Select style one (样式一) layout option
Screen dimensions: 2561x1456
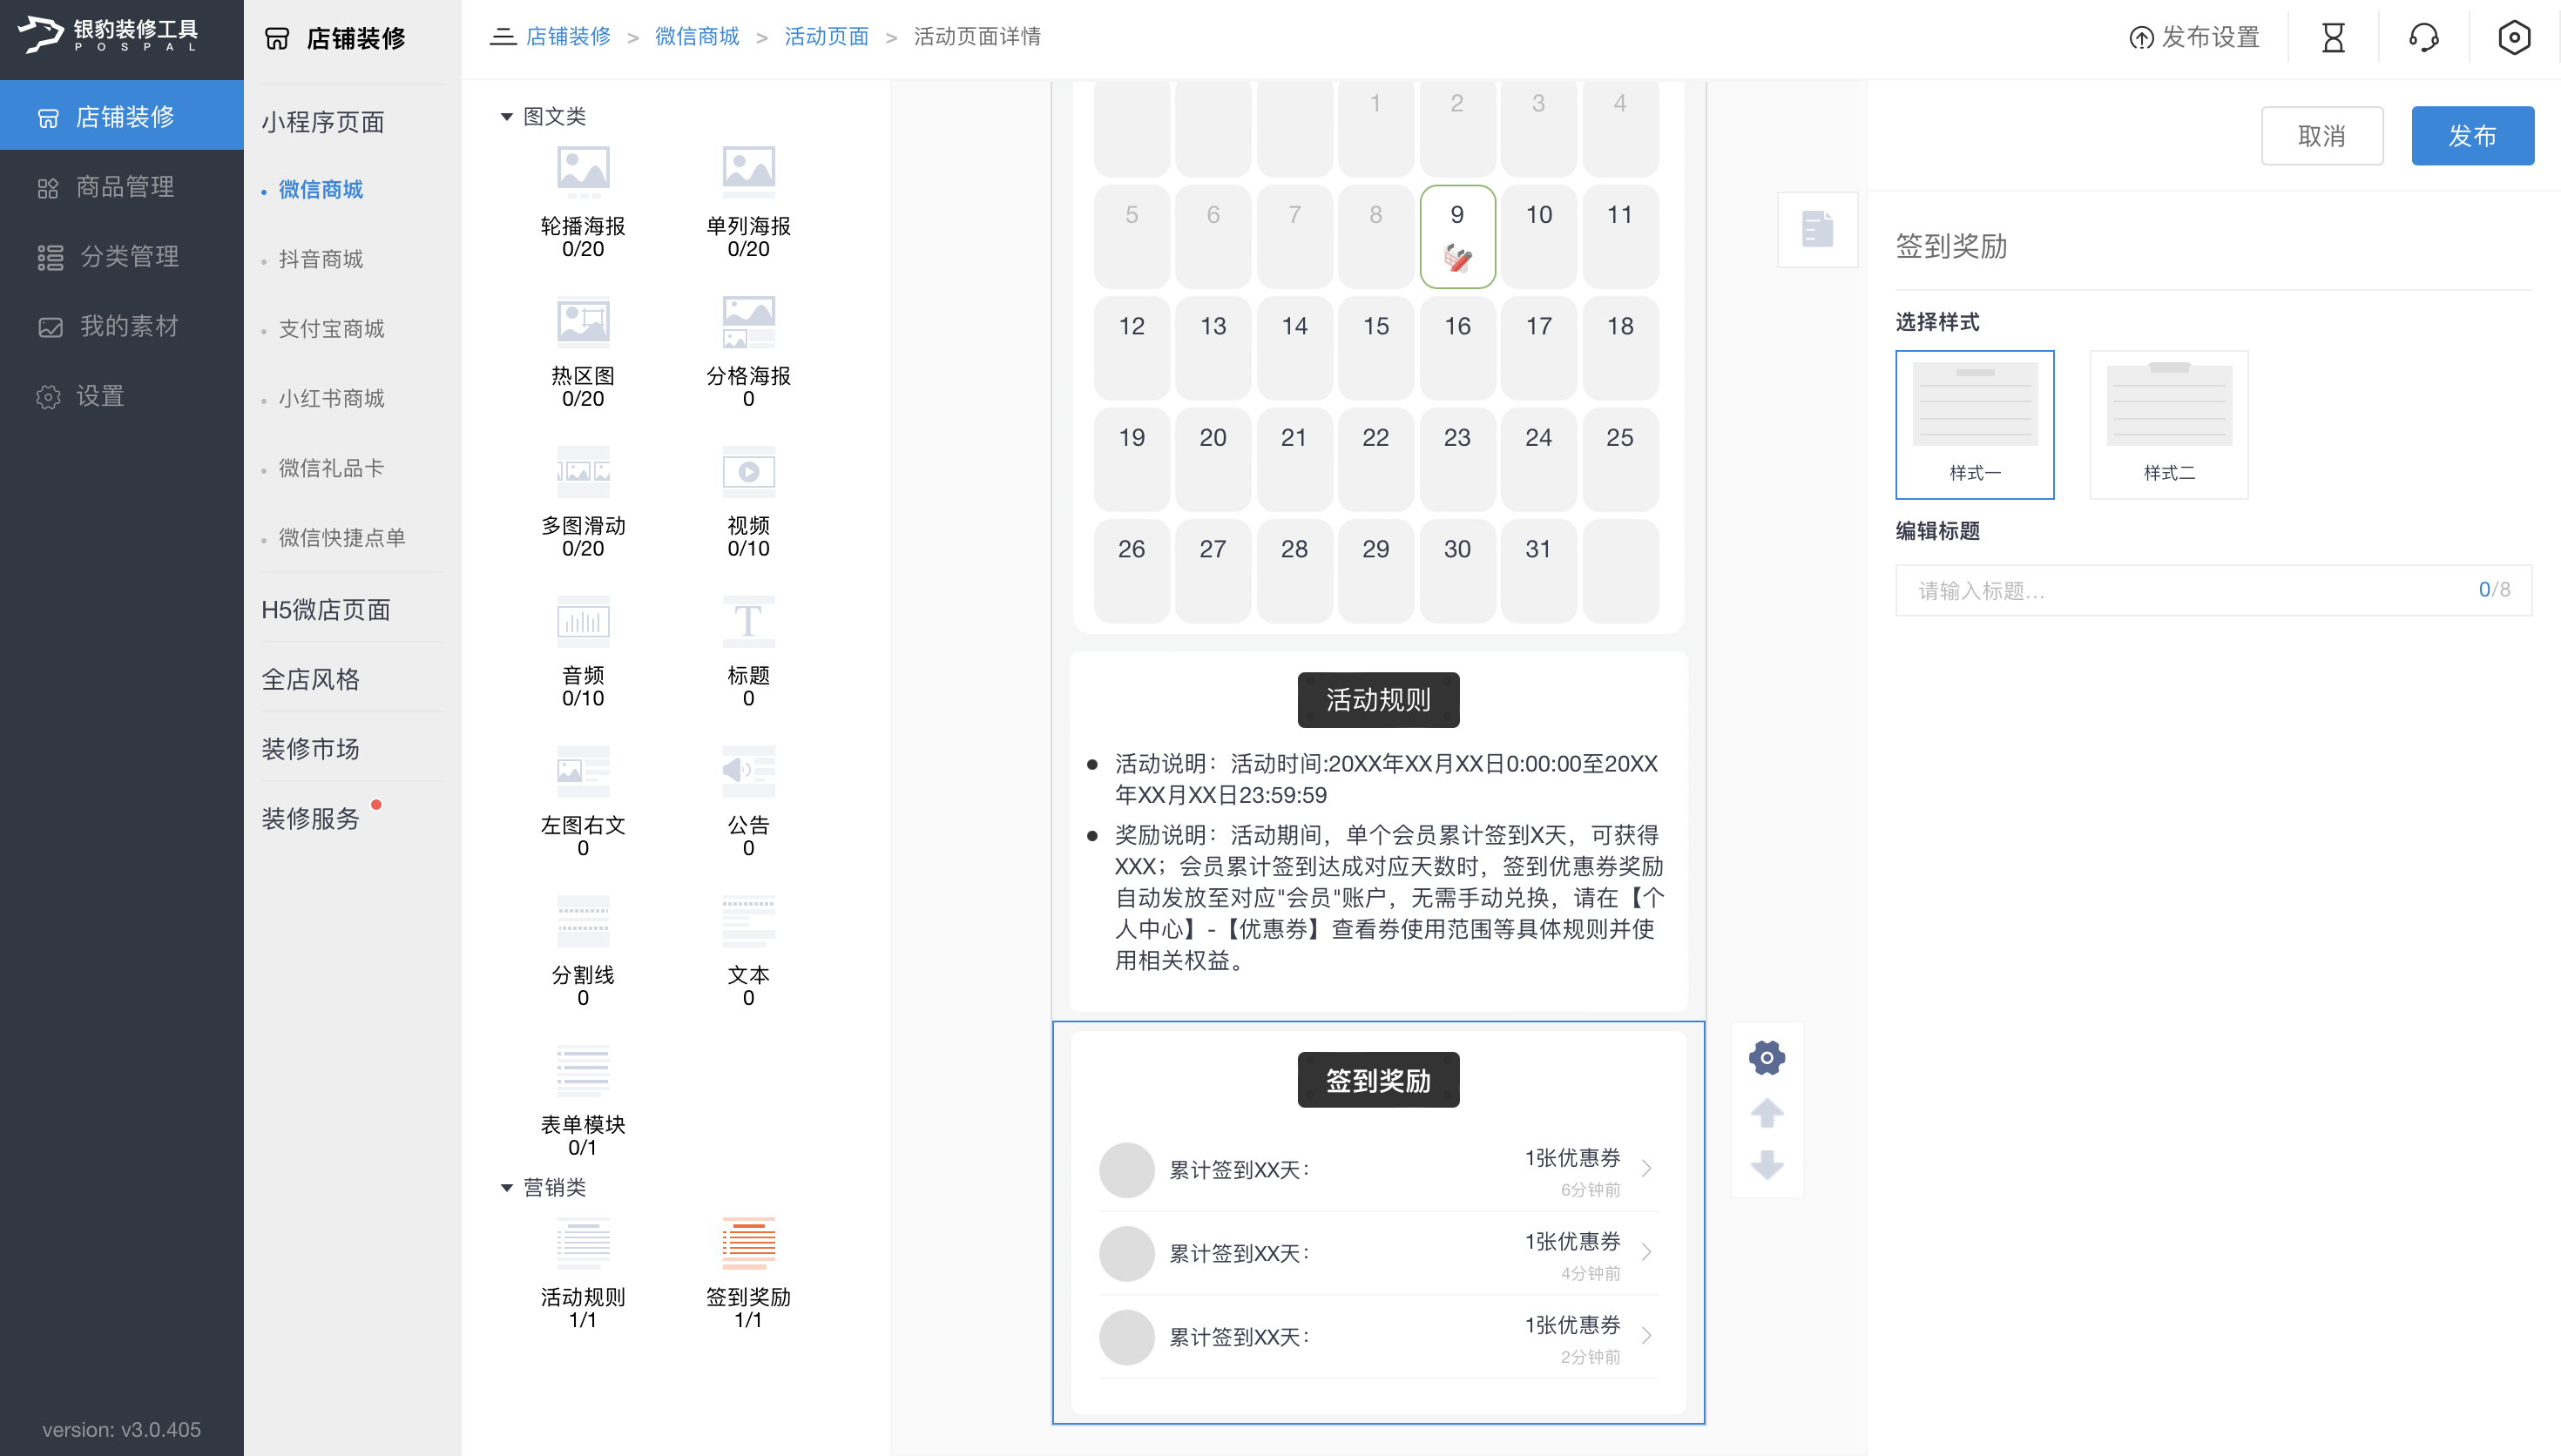[x=1974, y=424]
